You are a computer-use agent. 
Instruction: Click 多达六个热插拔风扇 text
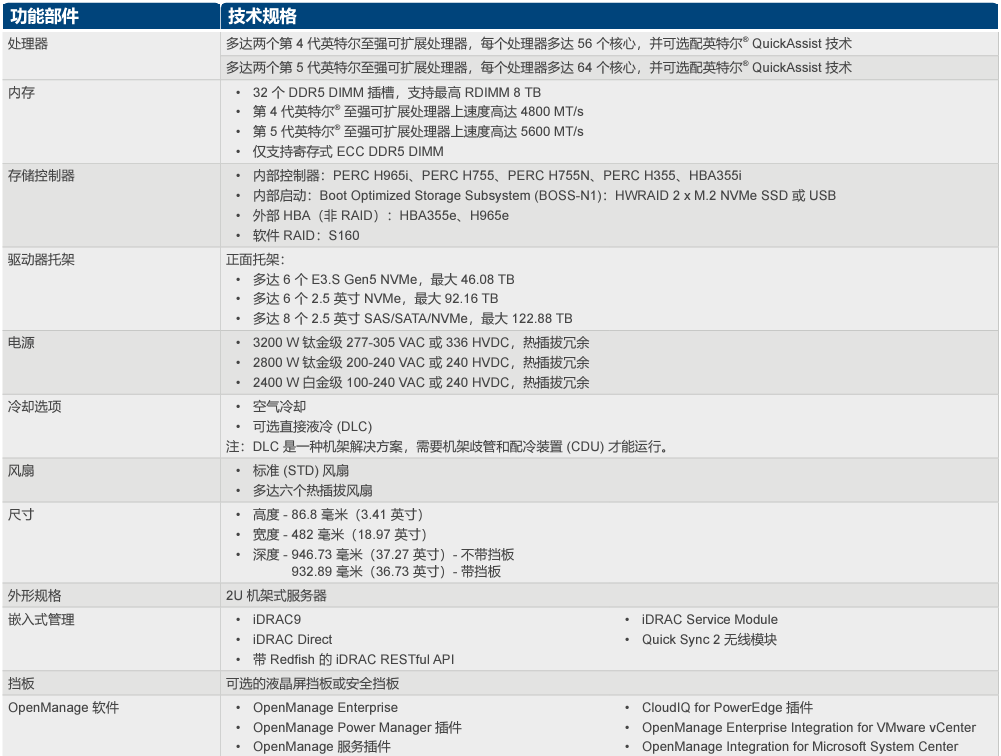[312, 491]
